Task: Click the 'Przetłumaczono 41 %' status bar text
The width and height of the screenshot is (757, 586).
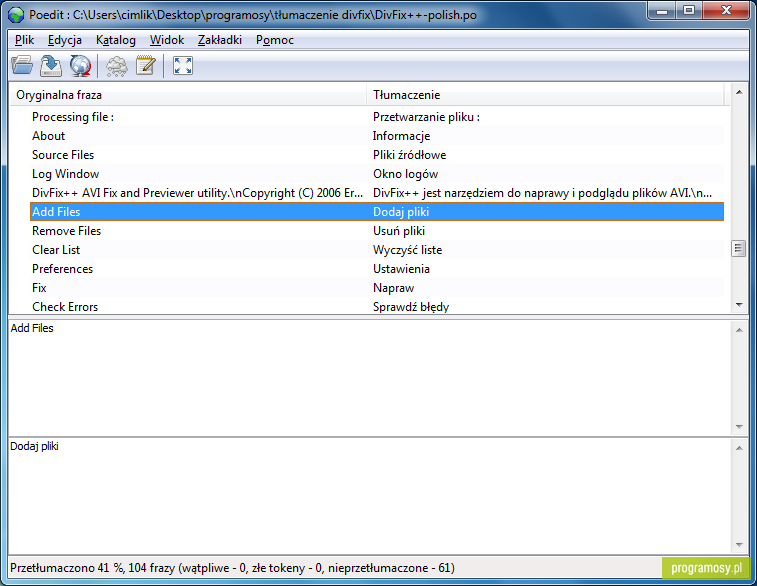Action: pyautogui.click(x=232, y=568)
